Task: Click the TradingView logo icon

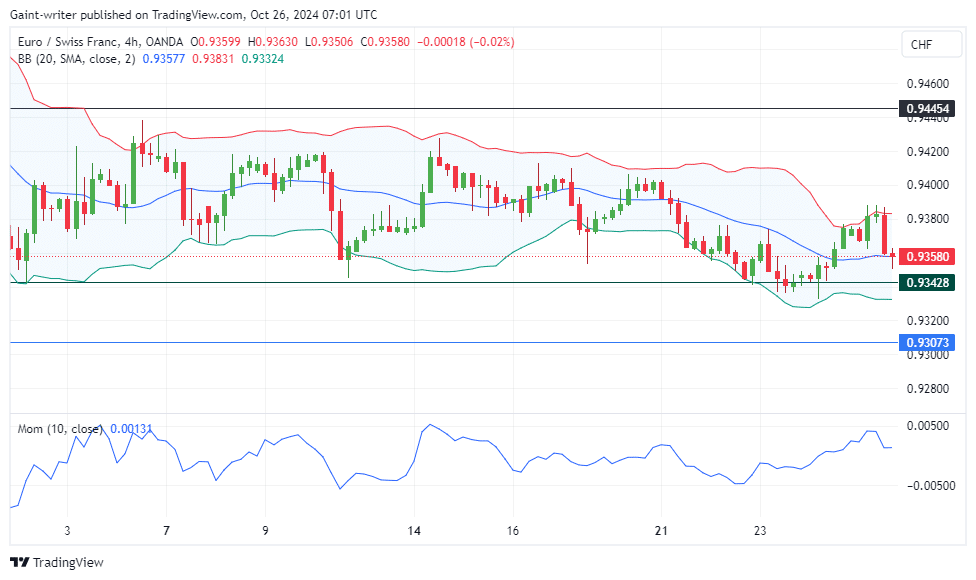Action: (19, 563)
